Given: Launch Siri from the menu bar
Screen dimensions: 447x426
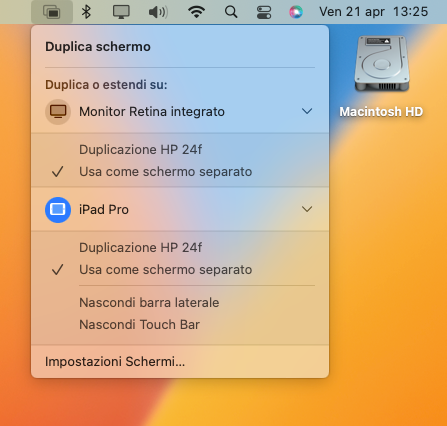Looking at the screenshot, I should (296, 12).
